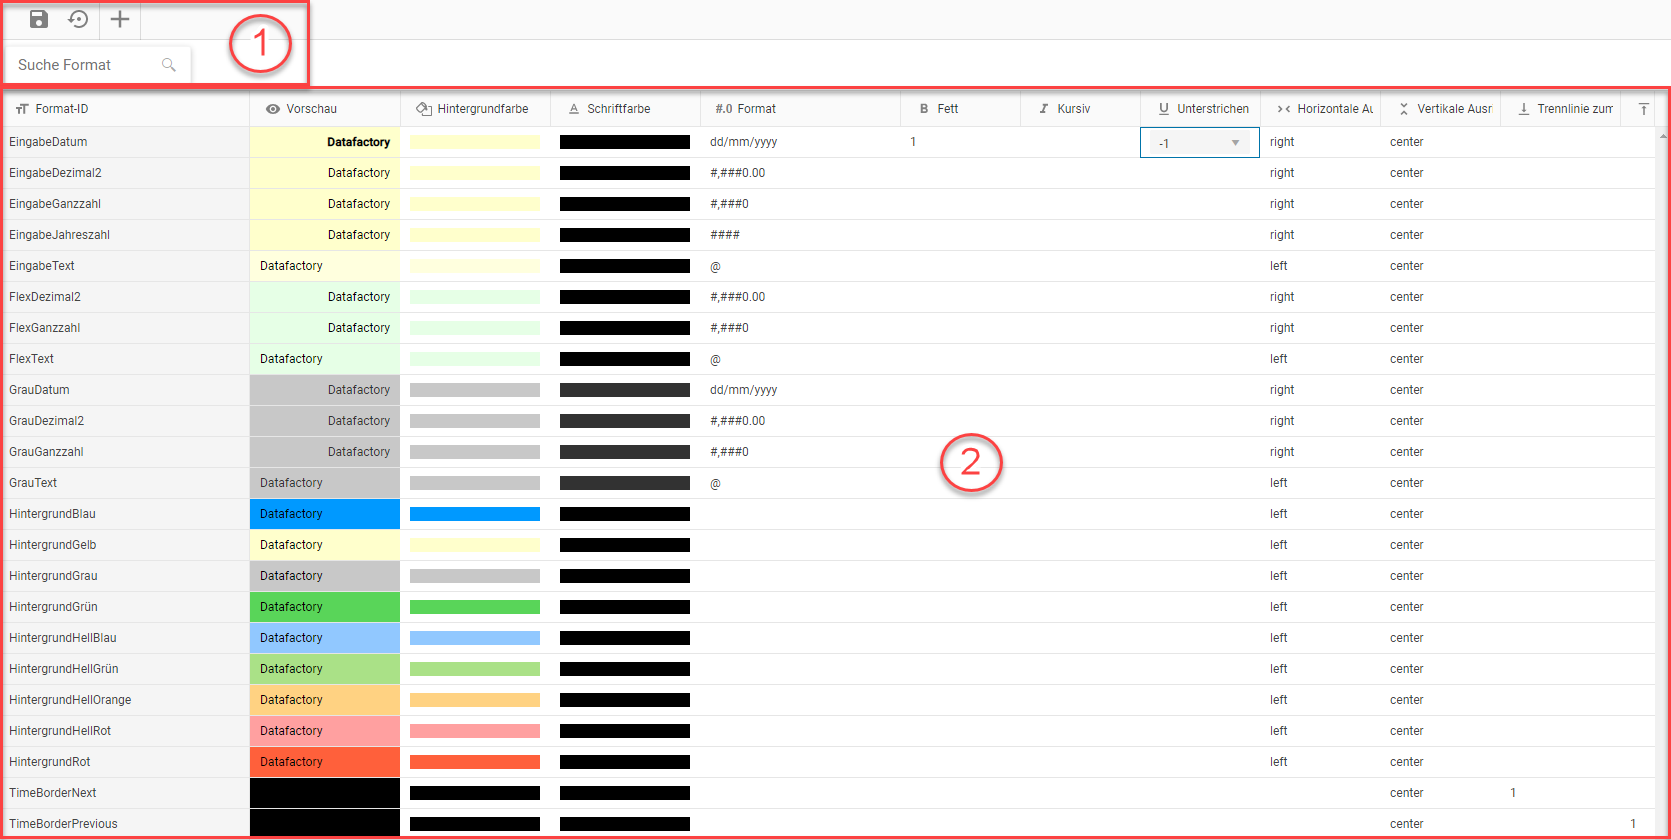
Task: Select the HintergrundBlau blue background swatch
Action: pos(475,514)
